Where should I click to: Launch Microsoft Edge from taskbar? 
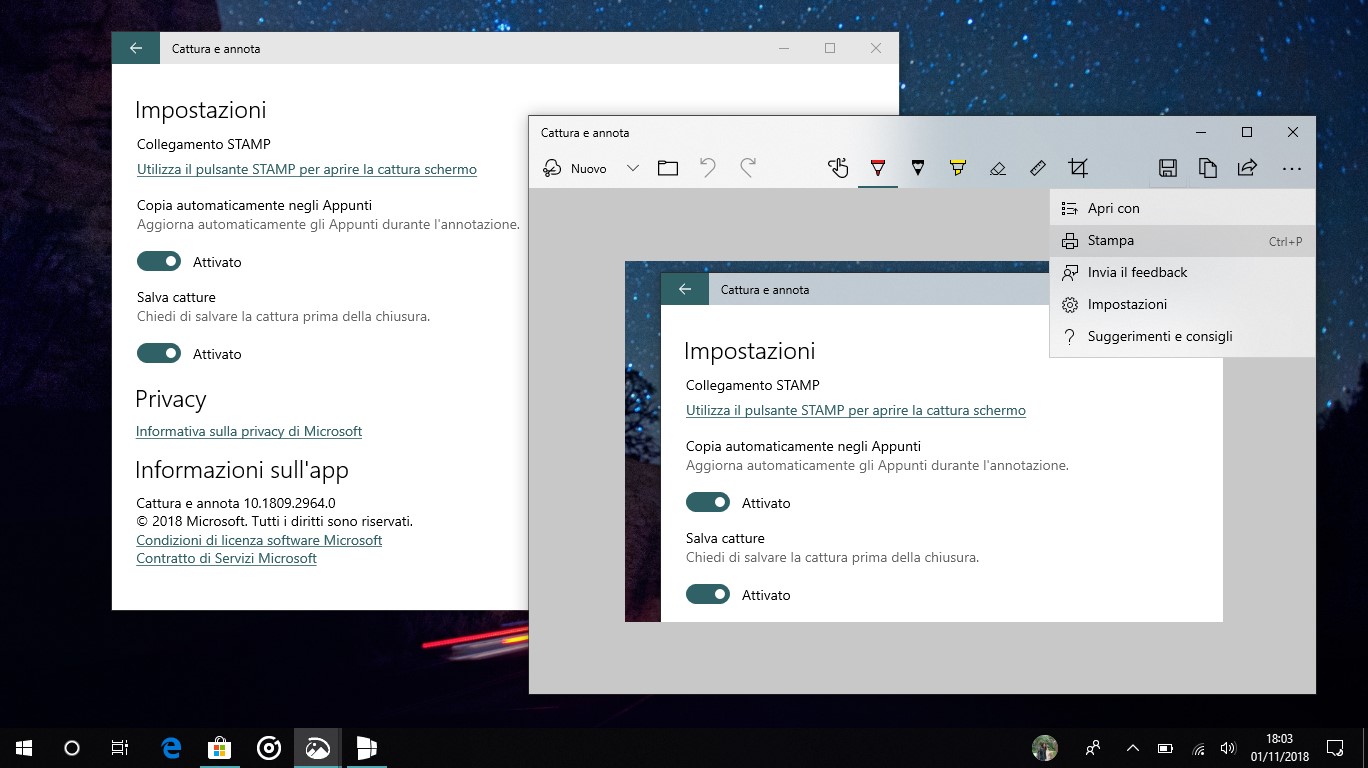(171, 747)
